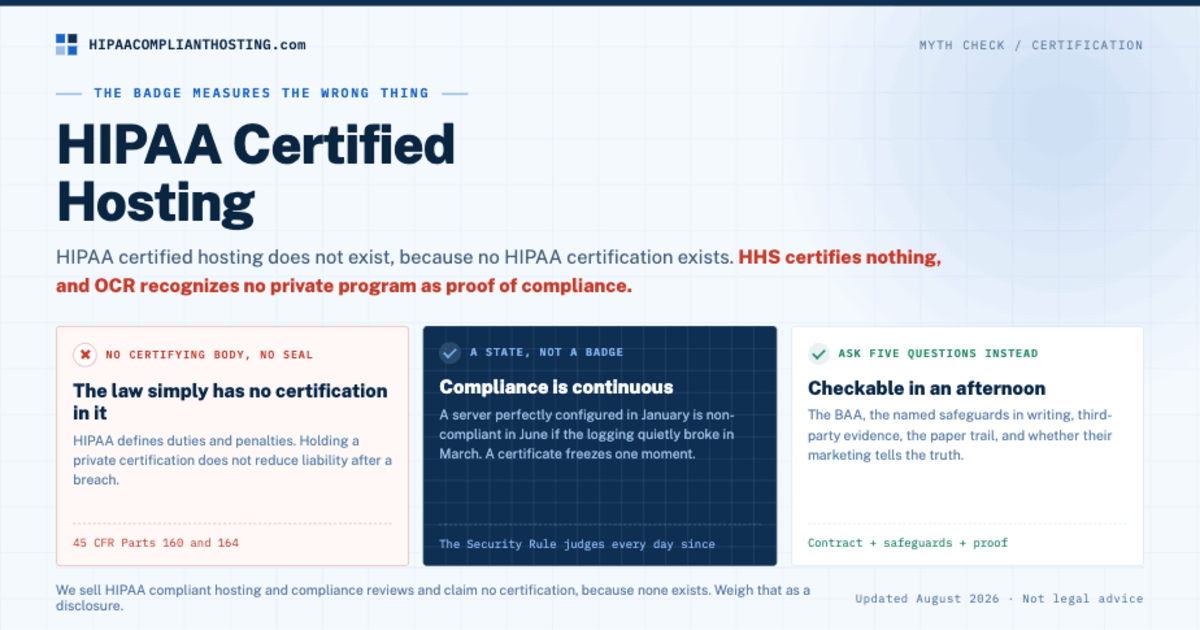Click the 'The BAA, the named safeguards' paragraph
Viewport: 1200px width, 630px height.
(x=960, y=435)
